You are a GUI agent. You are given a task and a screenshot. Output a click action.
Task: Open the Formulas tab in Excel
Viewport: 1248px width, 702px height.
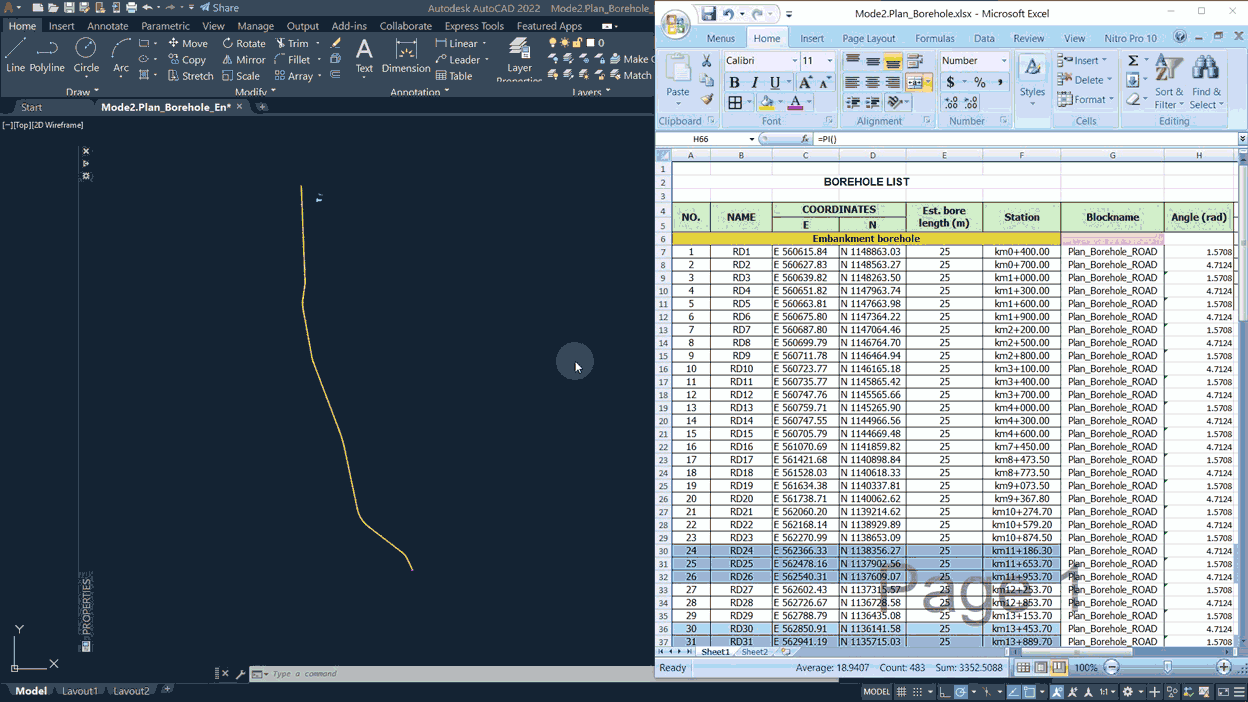point(934,38)
